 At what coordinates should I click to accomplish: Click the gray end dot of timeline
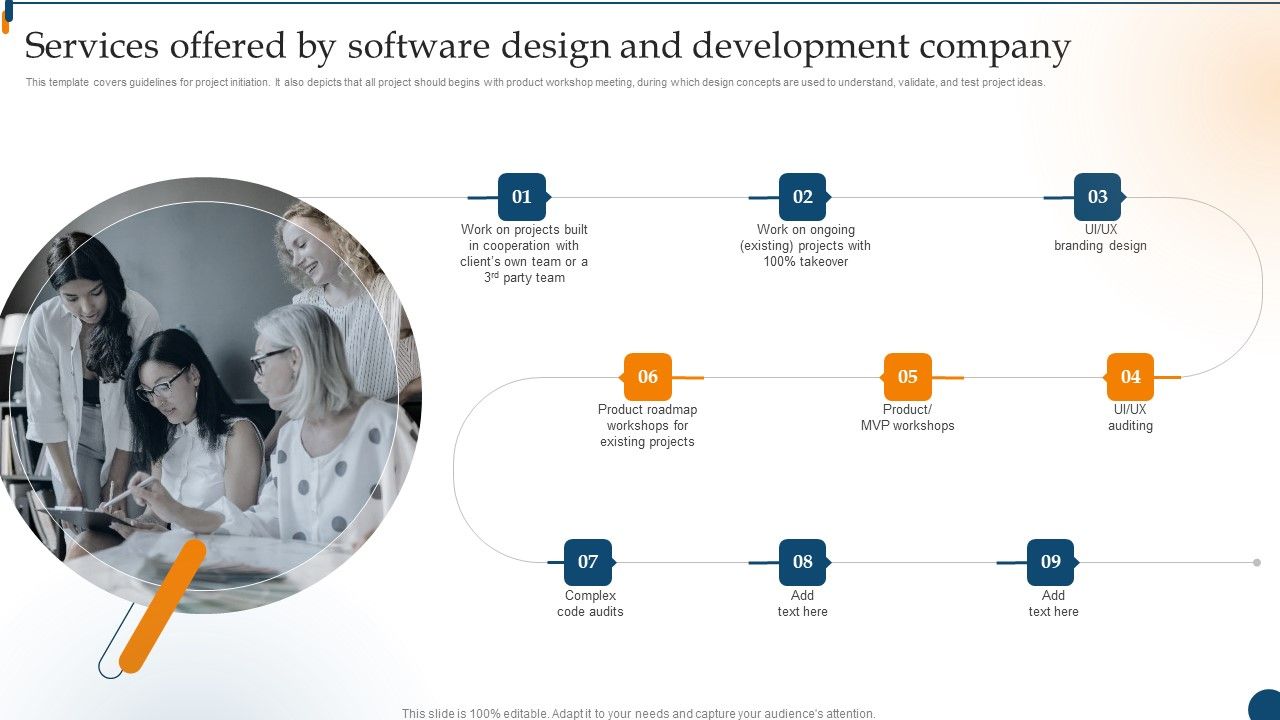(x=1257, y=562)
